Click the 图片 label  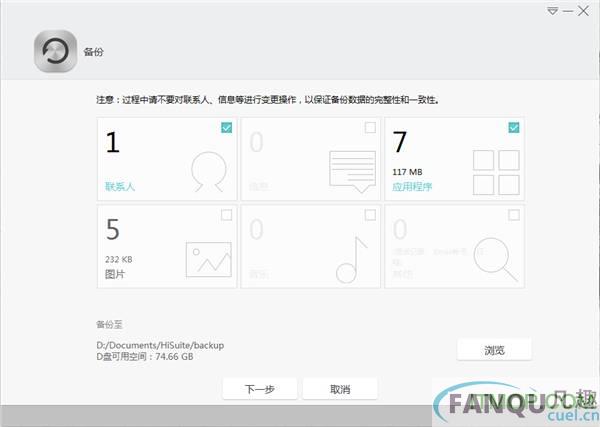coord(115,274)
